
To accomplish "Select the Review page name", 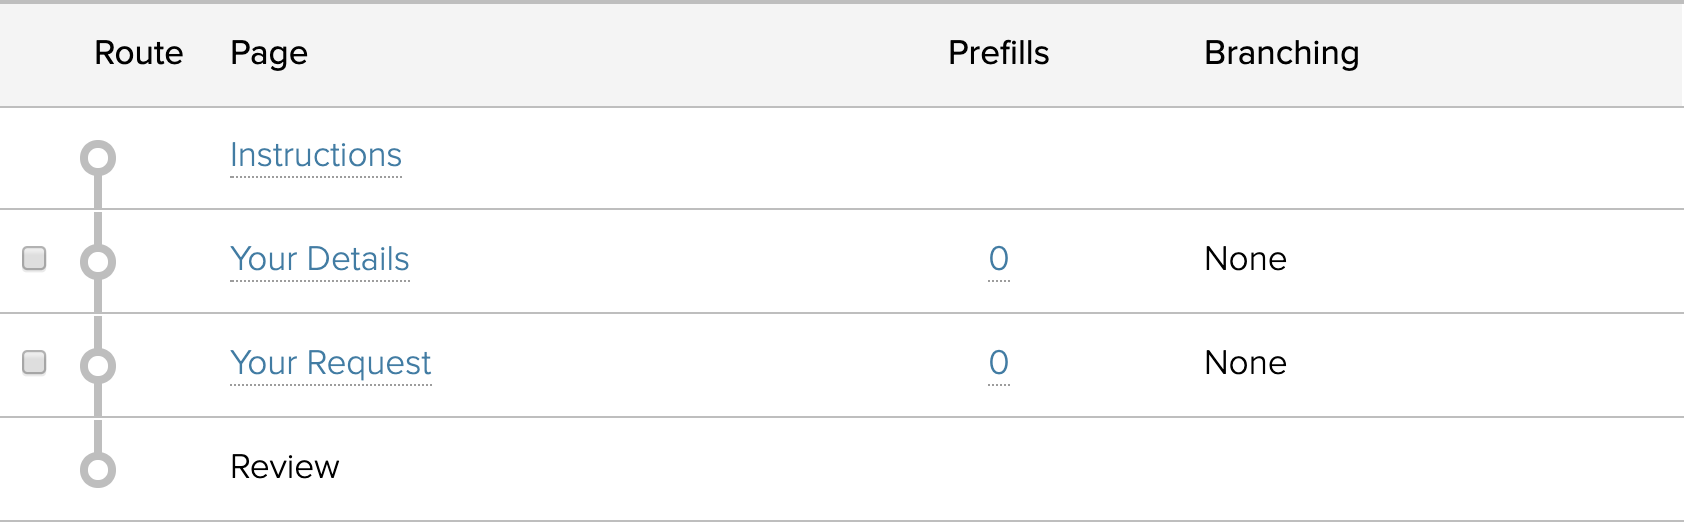I will 285,468.
